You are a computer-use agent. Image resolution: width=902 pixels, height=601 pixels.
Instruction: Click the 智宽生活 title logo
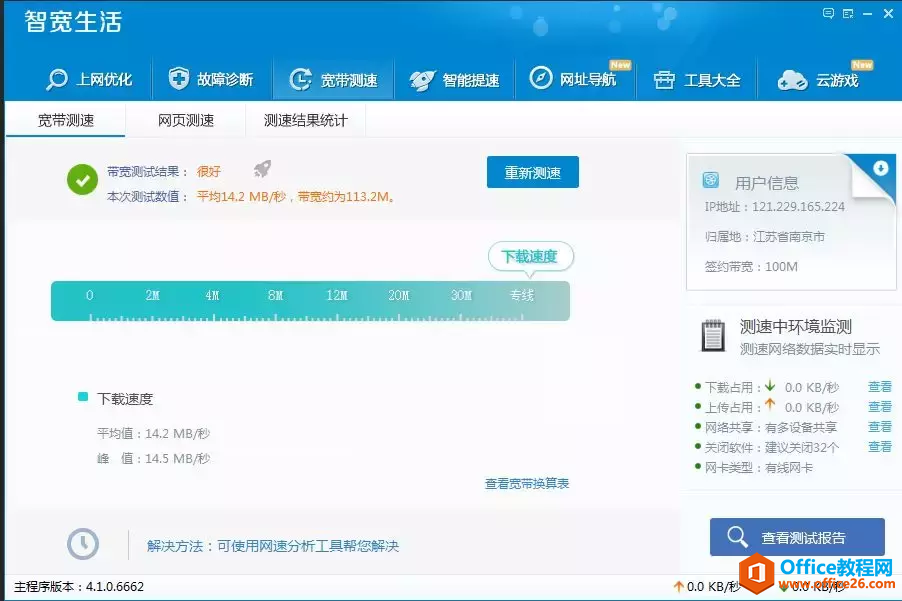[x=73, y=22]
